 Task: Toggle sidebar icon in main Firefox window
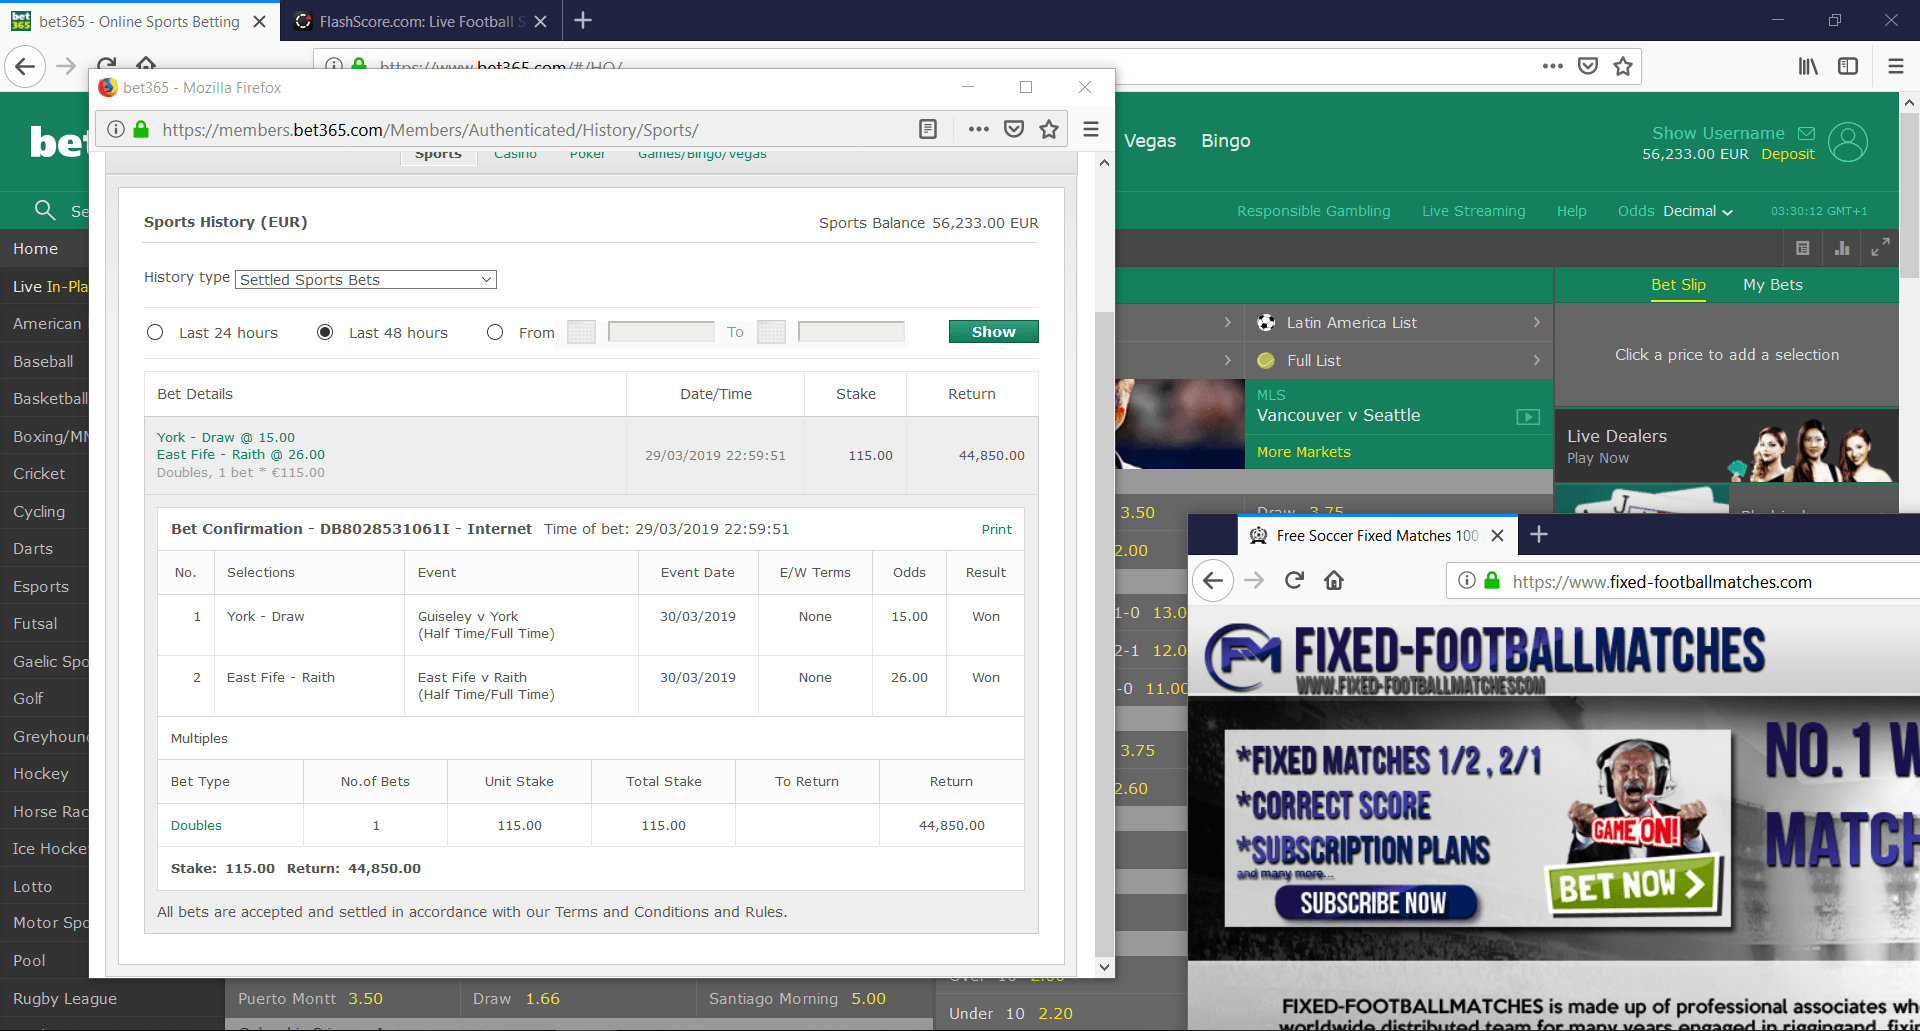pos(1848,66)
